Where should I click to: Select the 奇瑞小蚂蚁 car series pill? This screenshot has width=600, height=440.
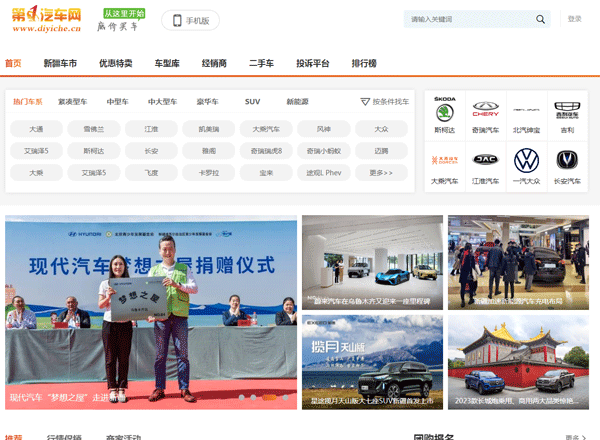324,151
